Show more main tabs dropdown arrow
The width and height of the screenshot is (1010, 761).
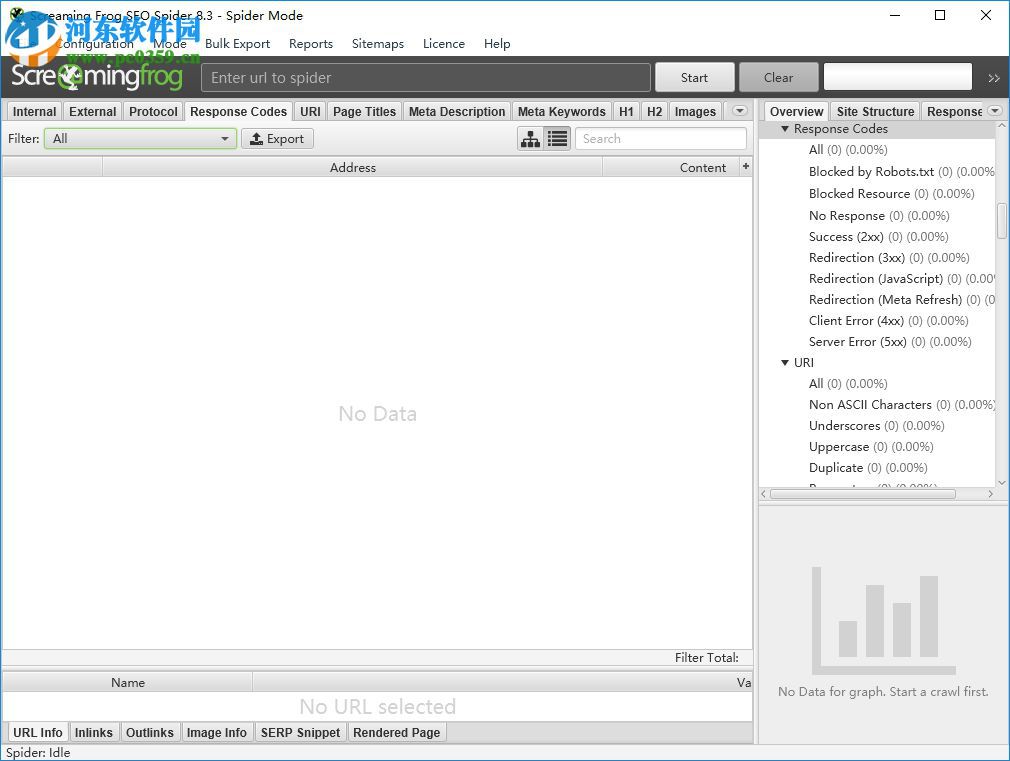pos(739,111)
